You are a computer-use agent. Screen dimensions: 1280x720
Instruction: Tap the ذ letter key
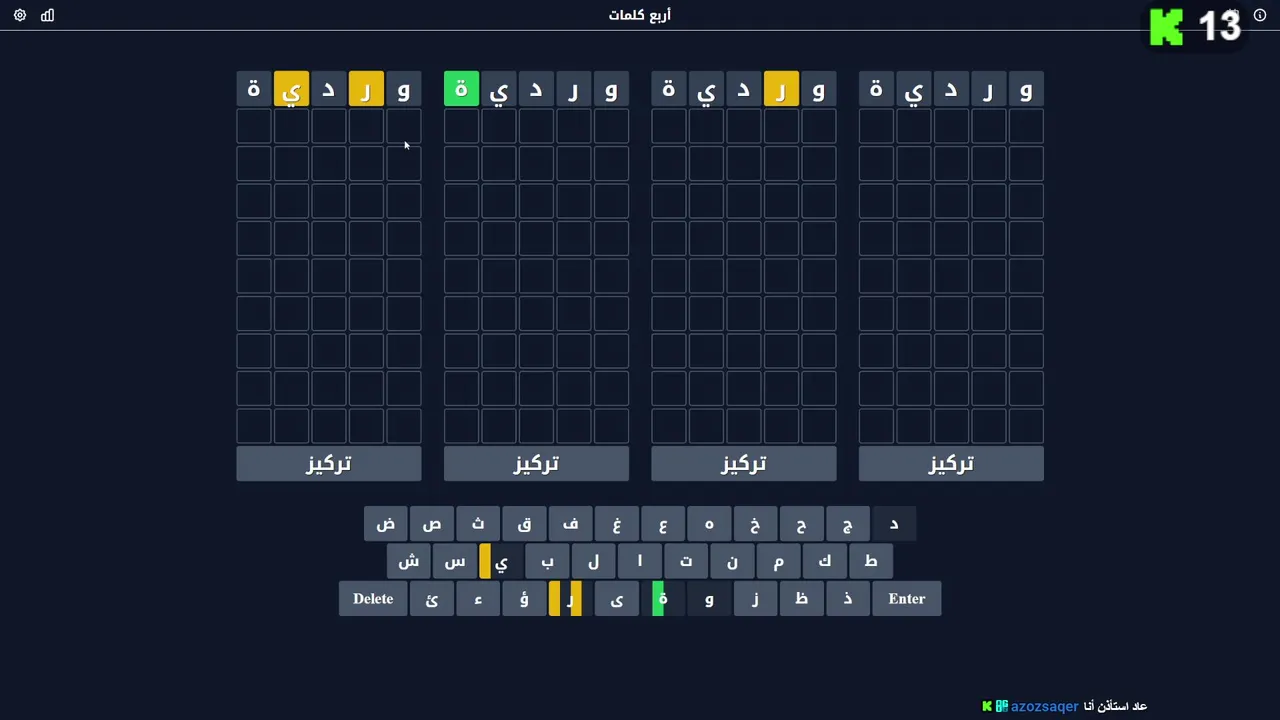(x=847, y=599)
